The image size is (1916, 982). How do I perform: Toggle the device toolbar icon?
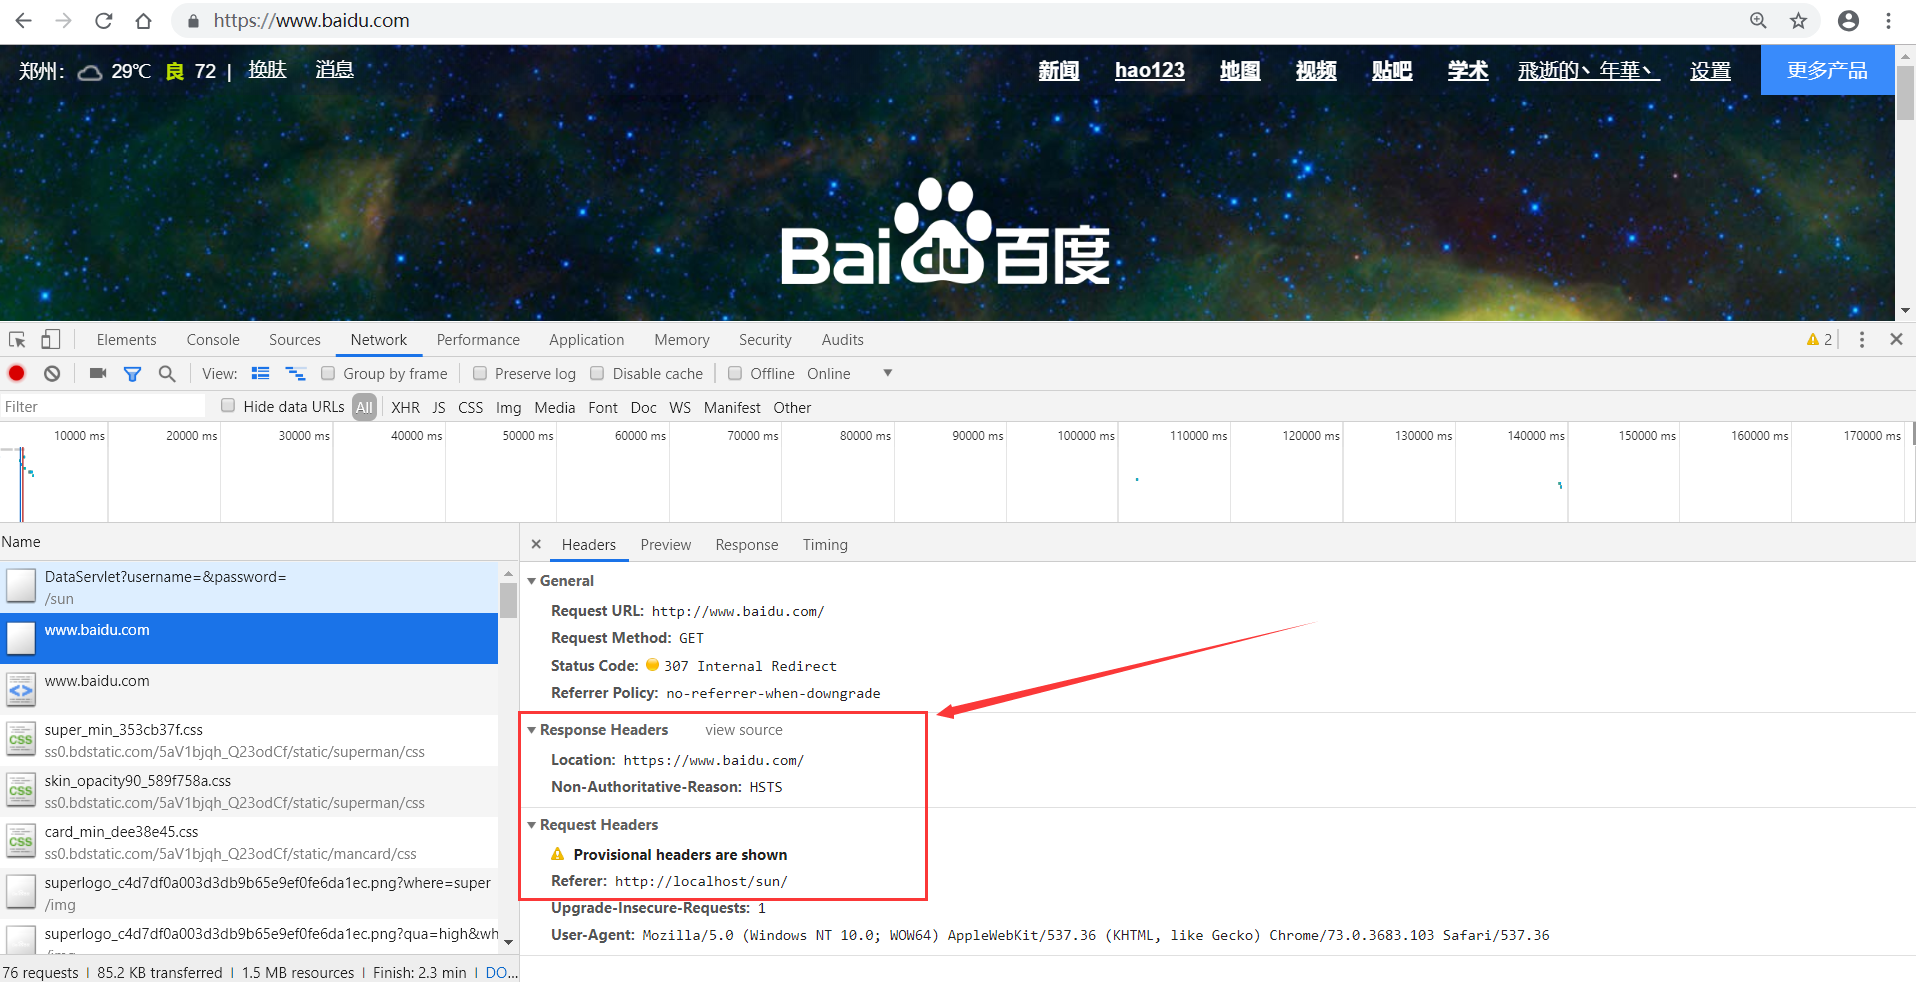tap(50, 340)
